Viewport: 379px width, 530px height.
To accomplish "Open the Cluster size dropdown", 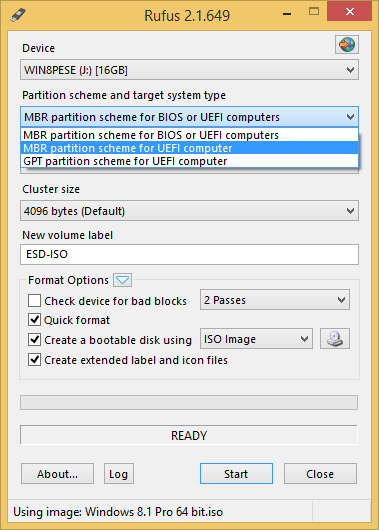I will click(189, 211).
